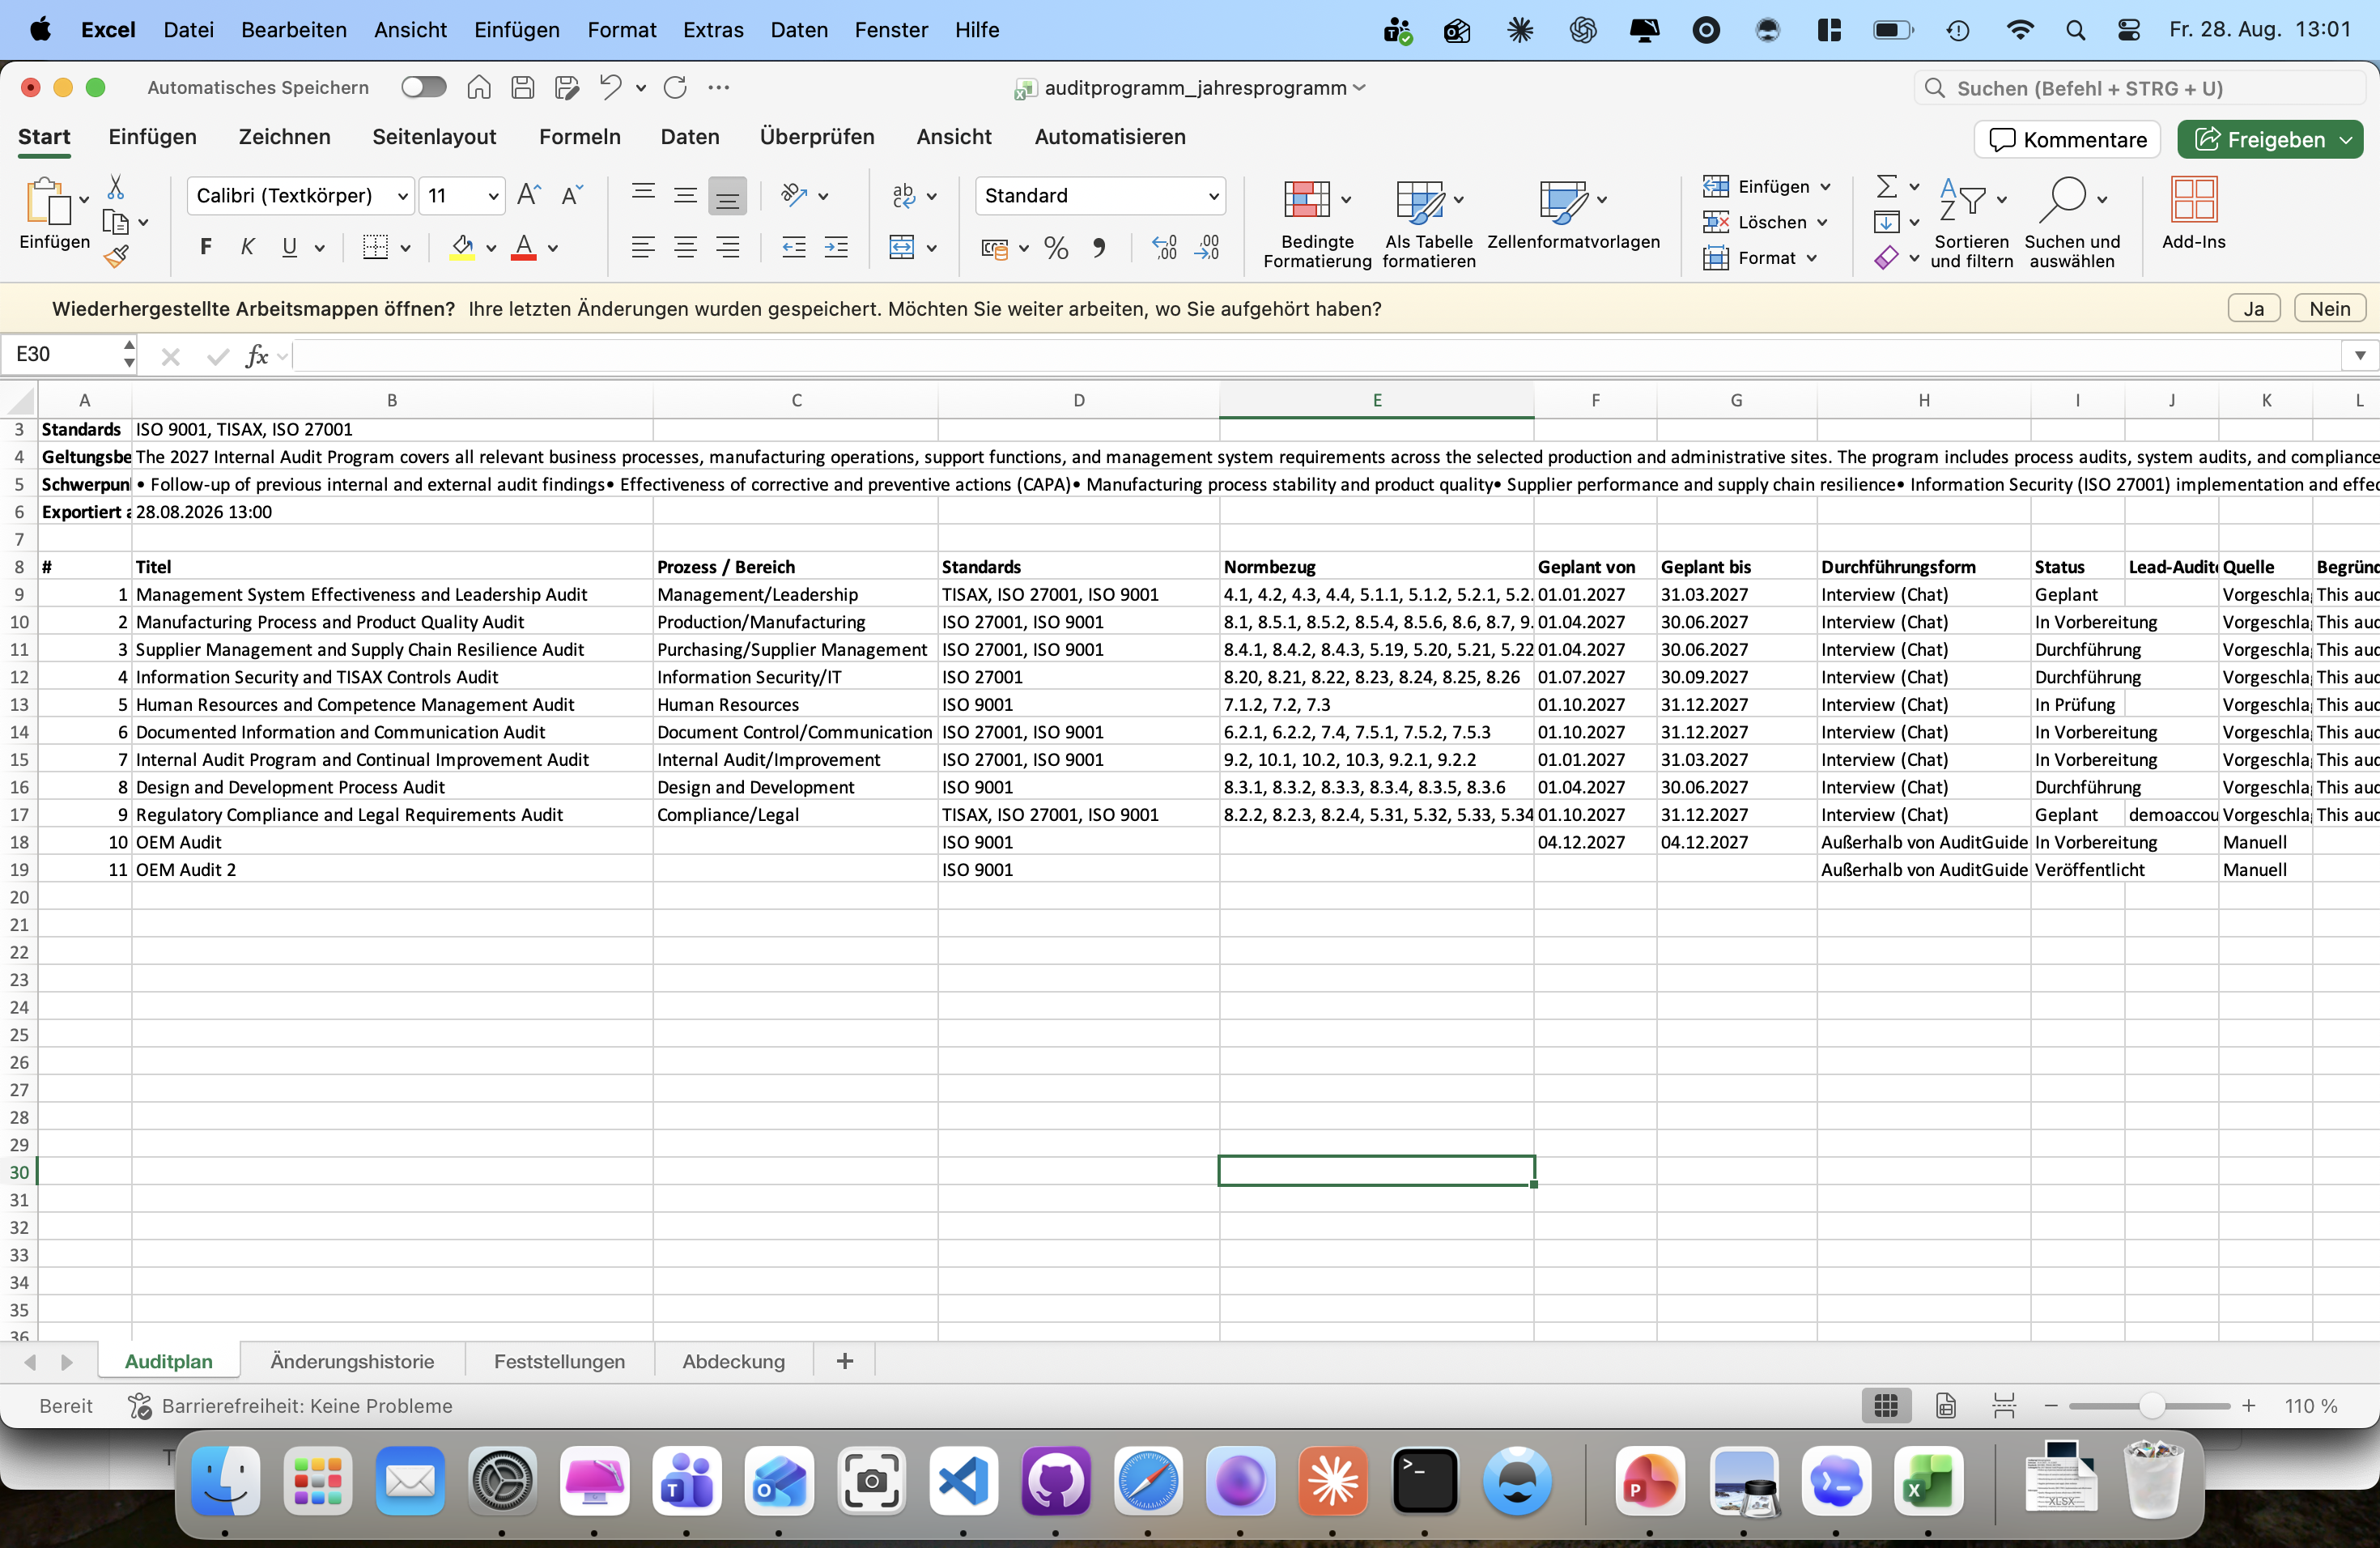Open the font size dropdown
The height and width of the screenshot is (1548, 2380).
(x=493, y=196)
